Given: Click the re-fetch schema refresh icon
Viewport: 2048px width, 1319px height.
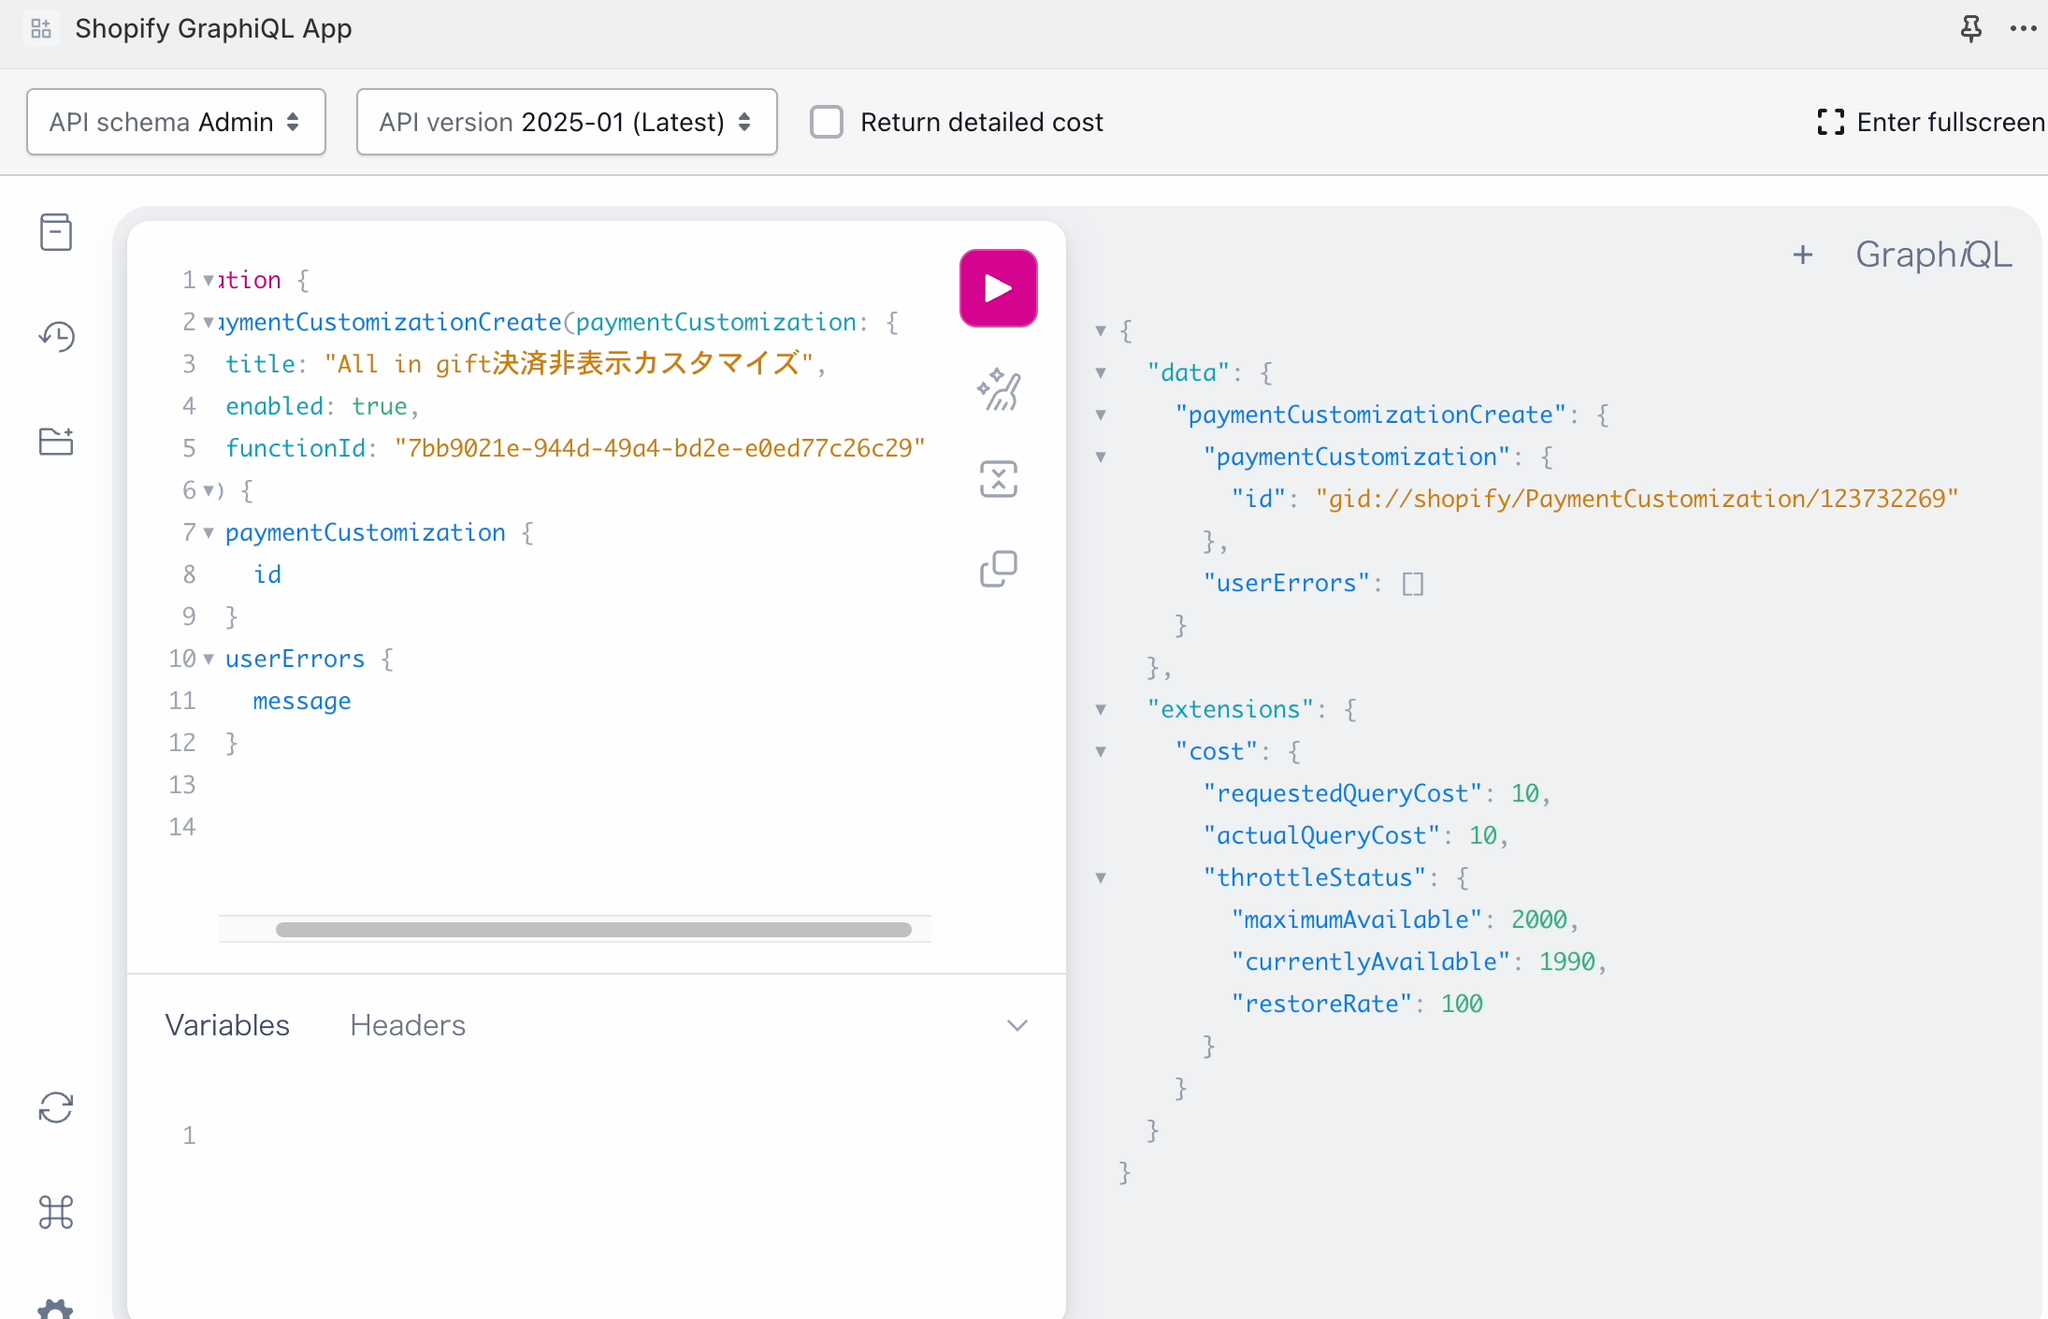Looking at the screenshot, I should click(56, 1107).
